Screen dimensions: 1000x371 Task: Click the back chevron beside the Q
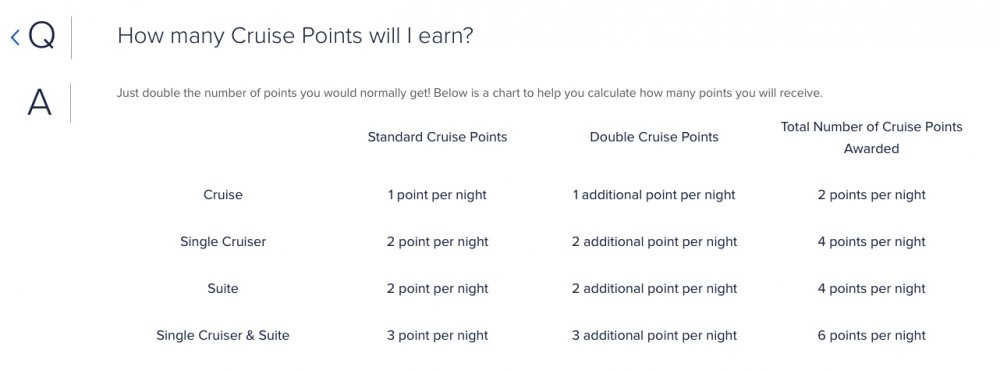click(15, 37)
